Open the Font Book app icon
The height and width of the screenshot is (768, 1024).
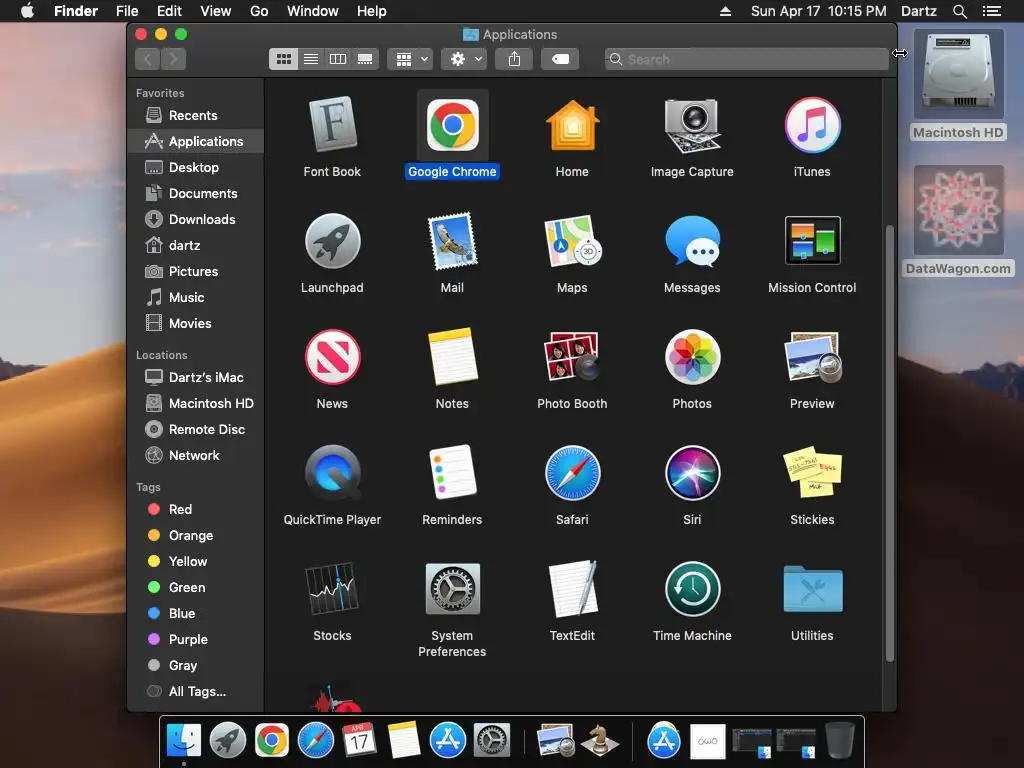pyautogui.click(x=332, y=124)
